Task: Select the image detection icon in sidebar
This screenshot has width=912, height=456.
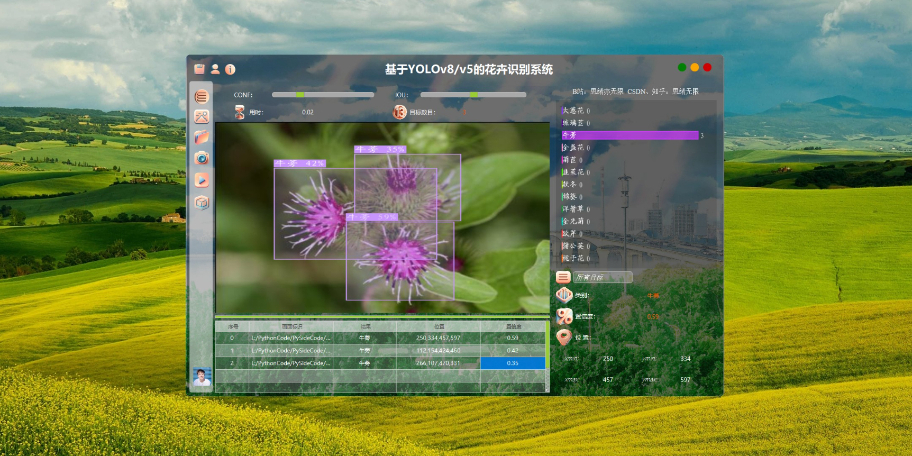Action: 202,116
